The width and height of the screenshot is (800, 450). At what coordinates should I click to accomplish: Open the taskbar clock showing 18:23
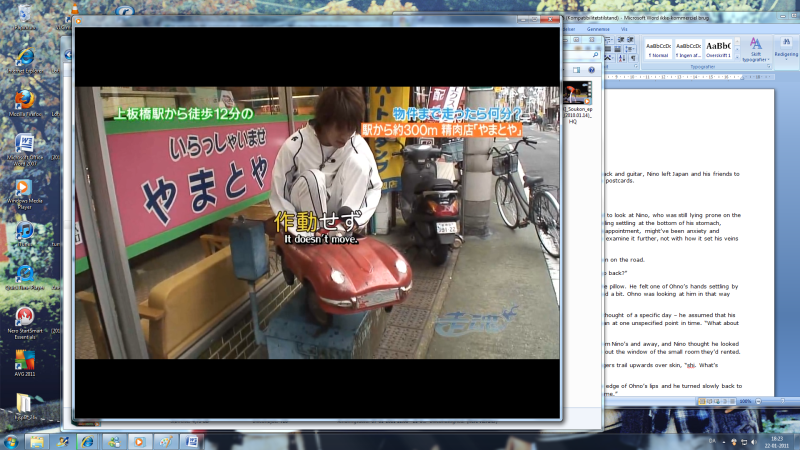pos(777,442)
